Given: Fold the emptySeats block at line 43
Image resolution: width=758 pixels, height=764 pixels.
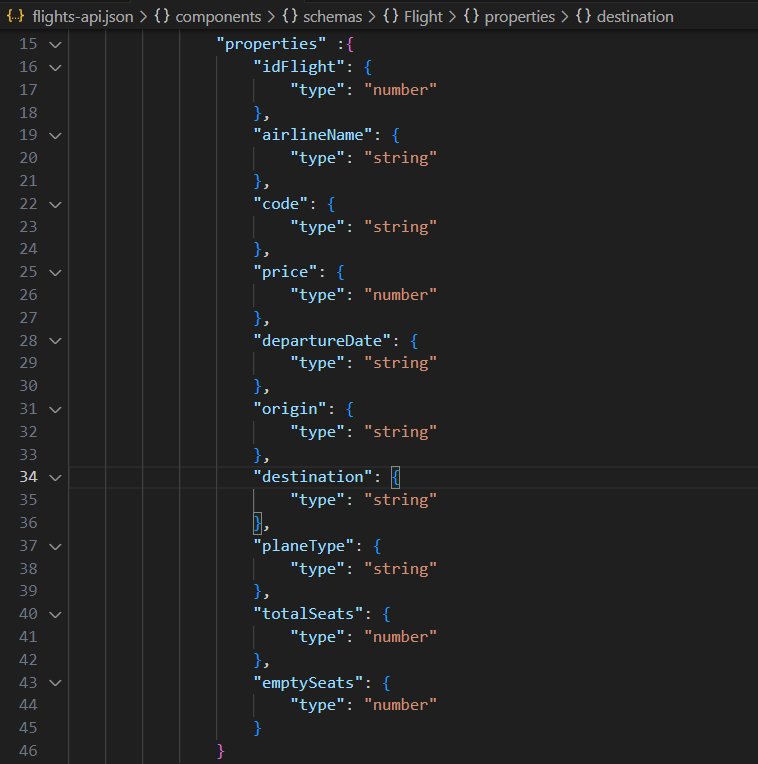Looking at the screenshot, I should point(56,683).
